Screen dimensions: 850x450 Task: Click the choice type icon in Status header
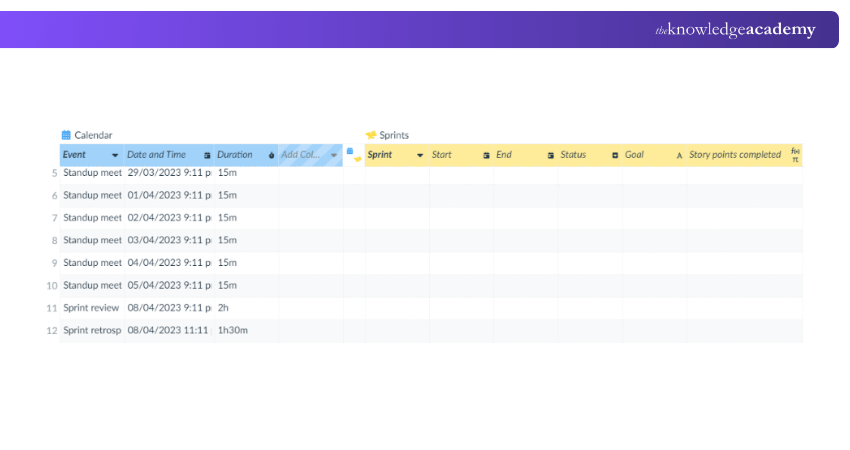point(615,156)
